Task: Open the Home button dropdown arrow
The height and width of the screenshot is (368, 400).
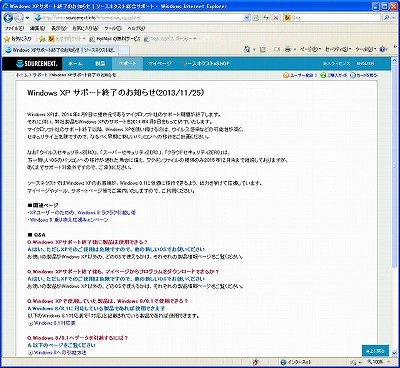Action: point(254,49)
